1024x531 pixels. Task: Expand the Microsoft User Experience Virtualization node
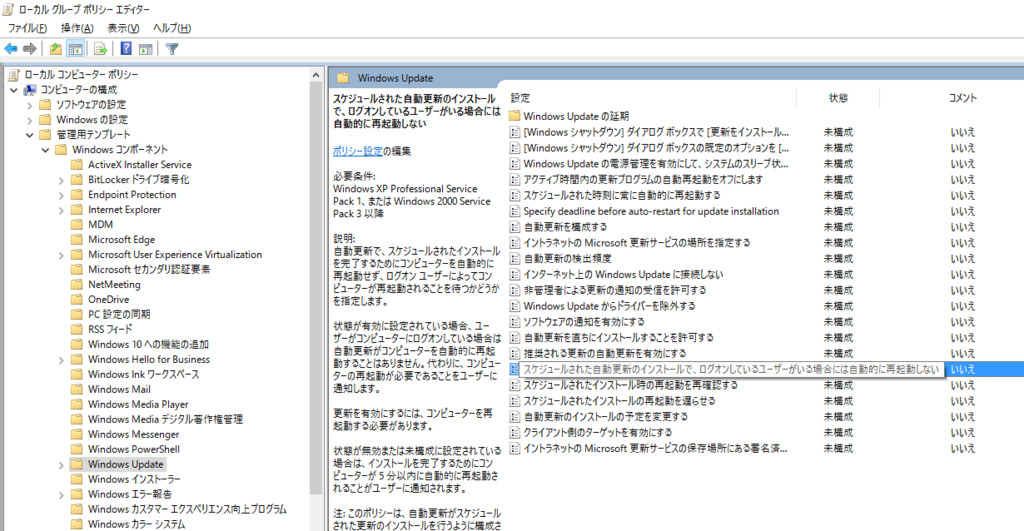pos(61,255)
